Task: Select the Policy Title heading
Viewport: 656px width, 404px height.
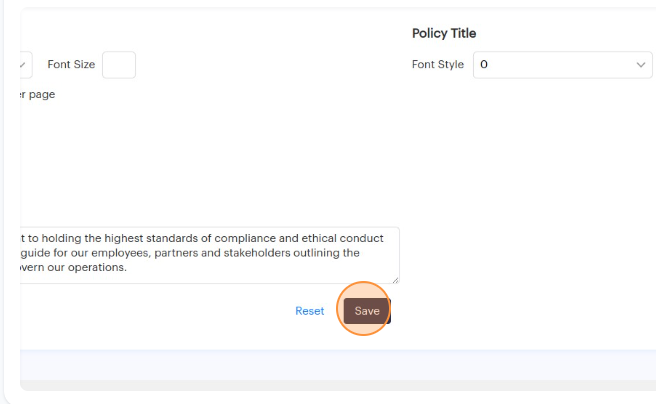Action: (x=444, y=33)
